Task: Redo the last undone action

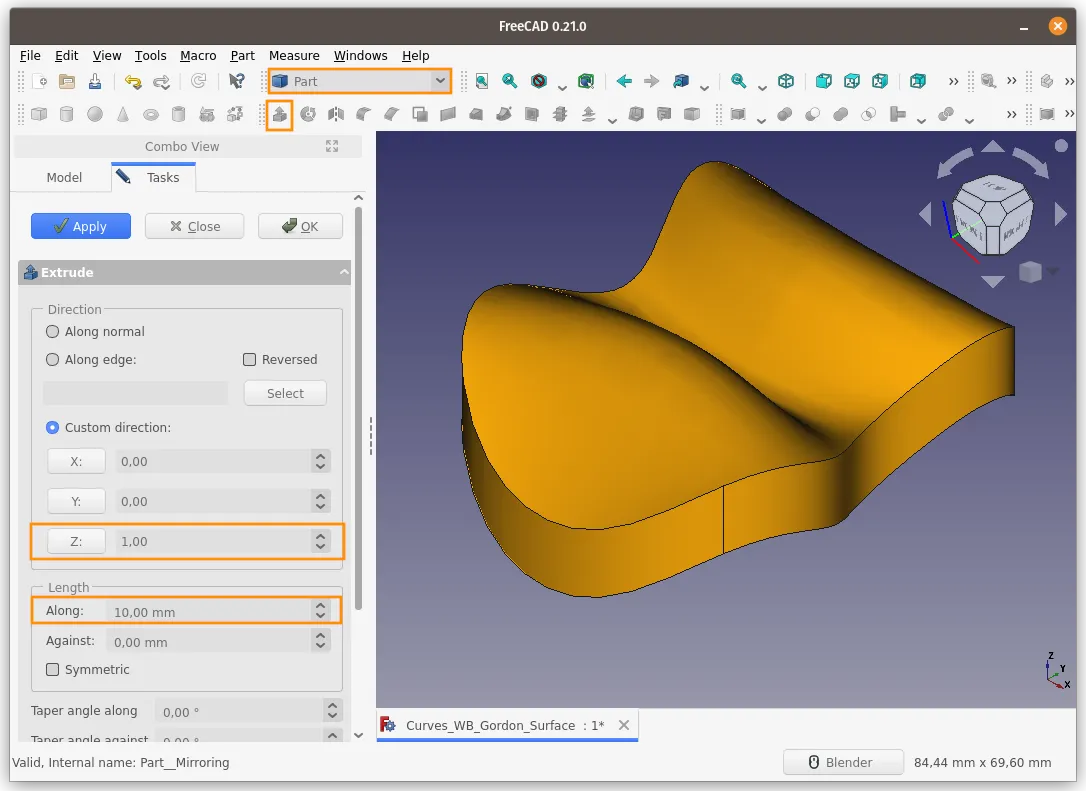Action: click(161, 81)
